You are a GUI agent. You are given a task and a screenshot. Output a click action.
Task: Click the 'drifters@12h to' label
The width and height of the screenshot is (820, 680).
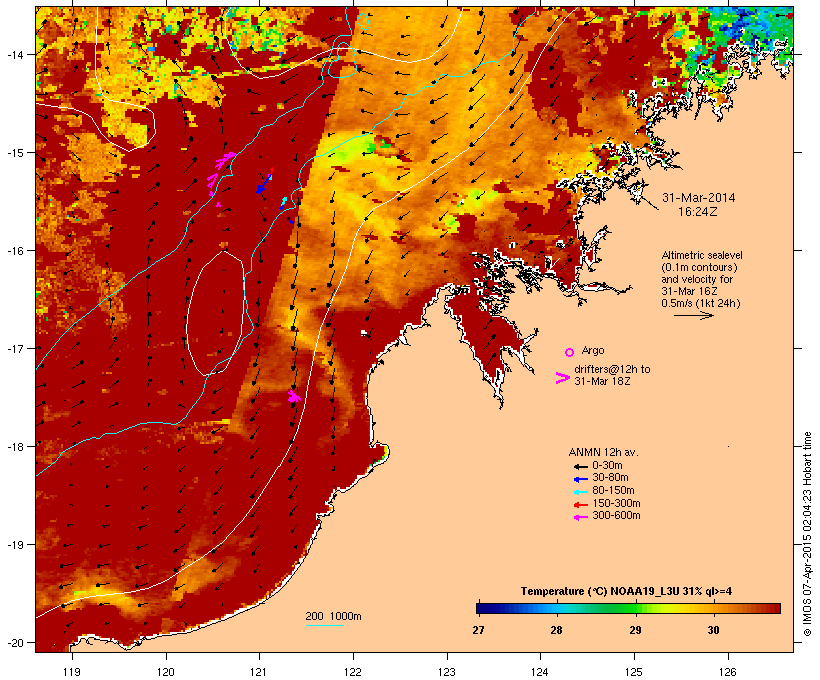point(612,369)
